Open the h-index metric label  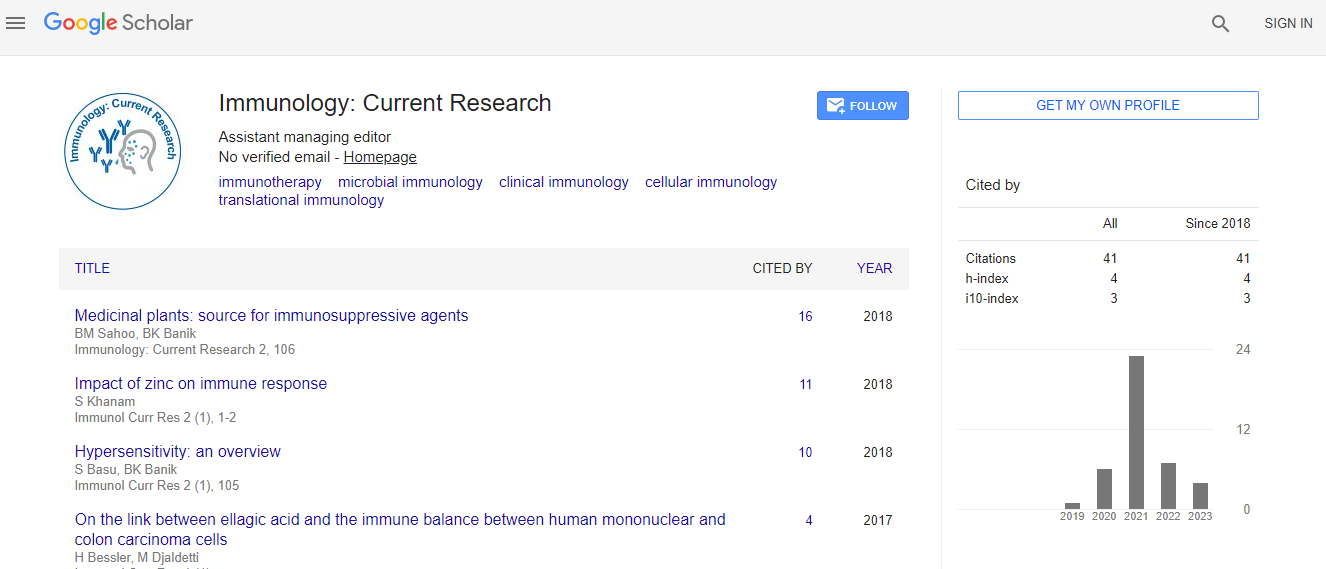click(986, 278)
